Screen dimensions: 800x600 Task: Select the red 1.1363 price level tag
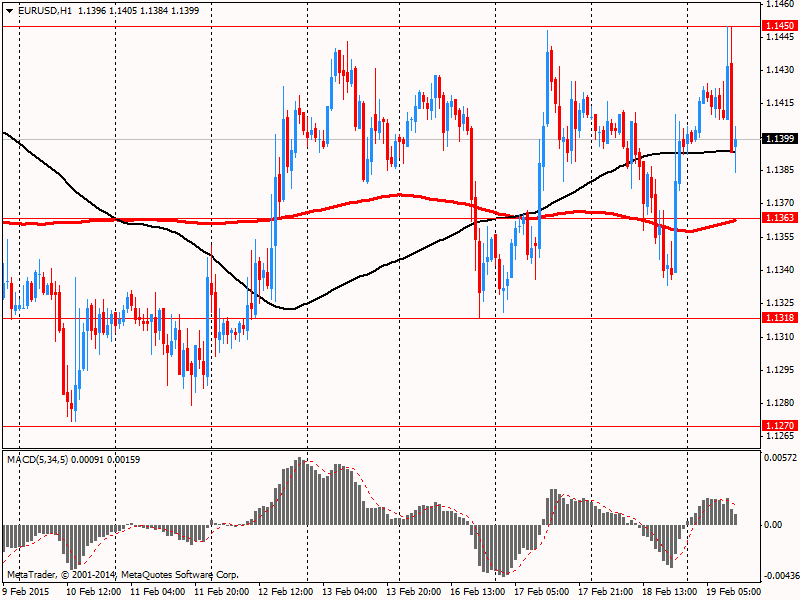[779, 218]
